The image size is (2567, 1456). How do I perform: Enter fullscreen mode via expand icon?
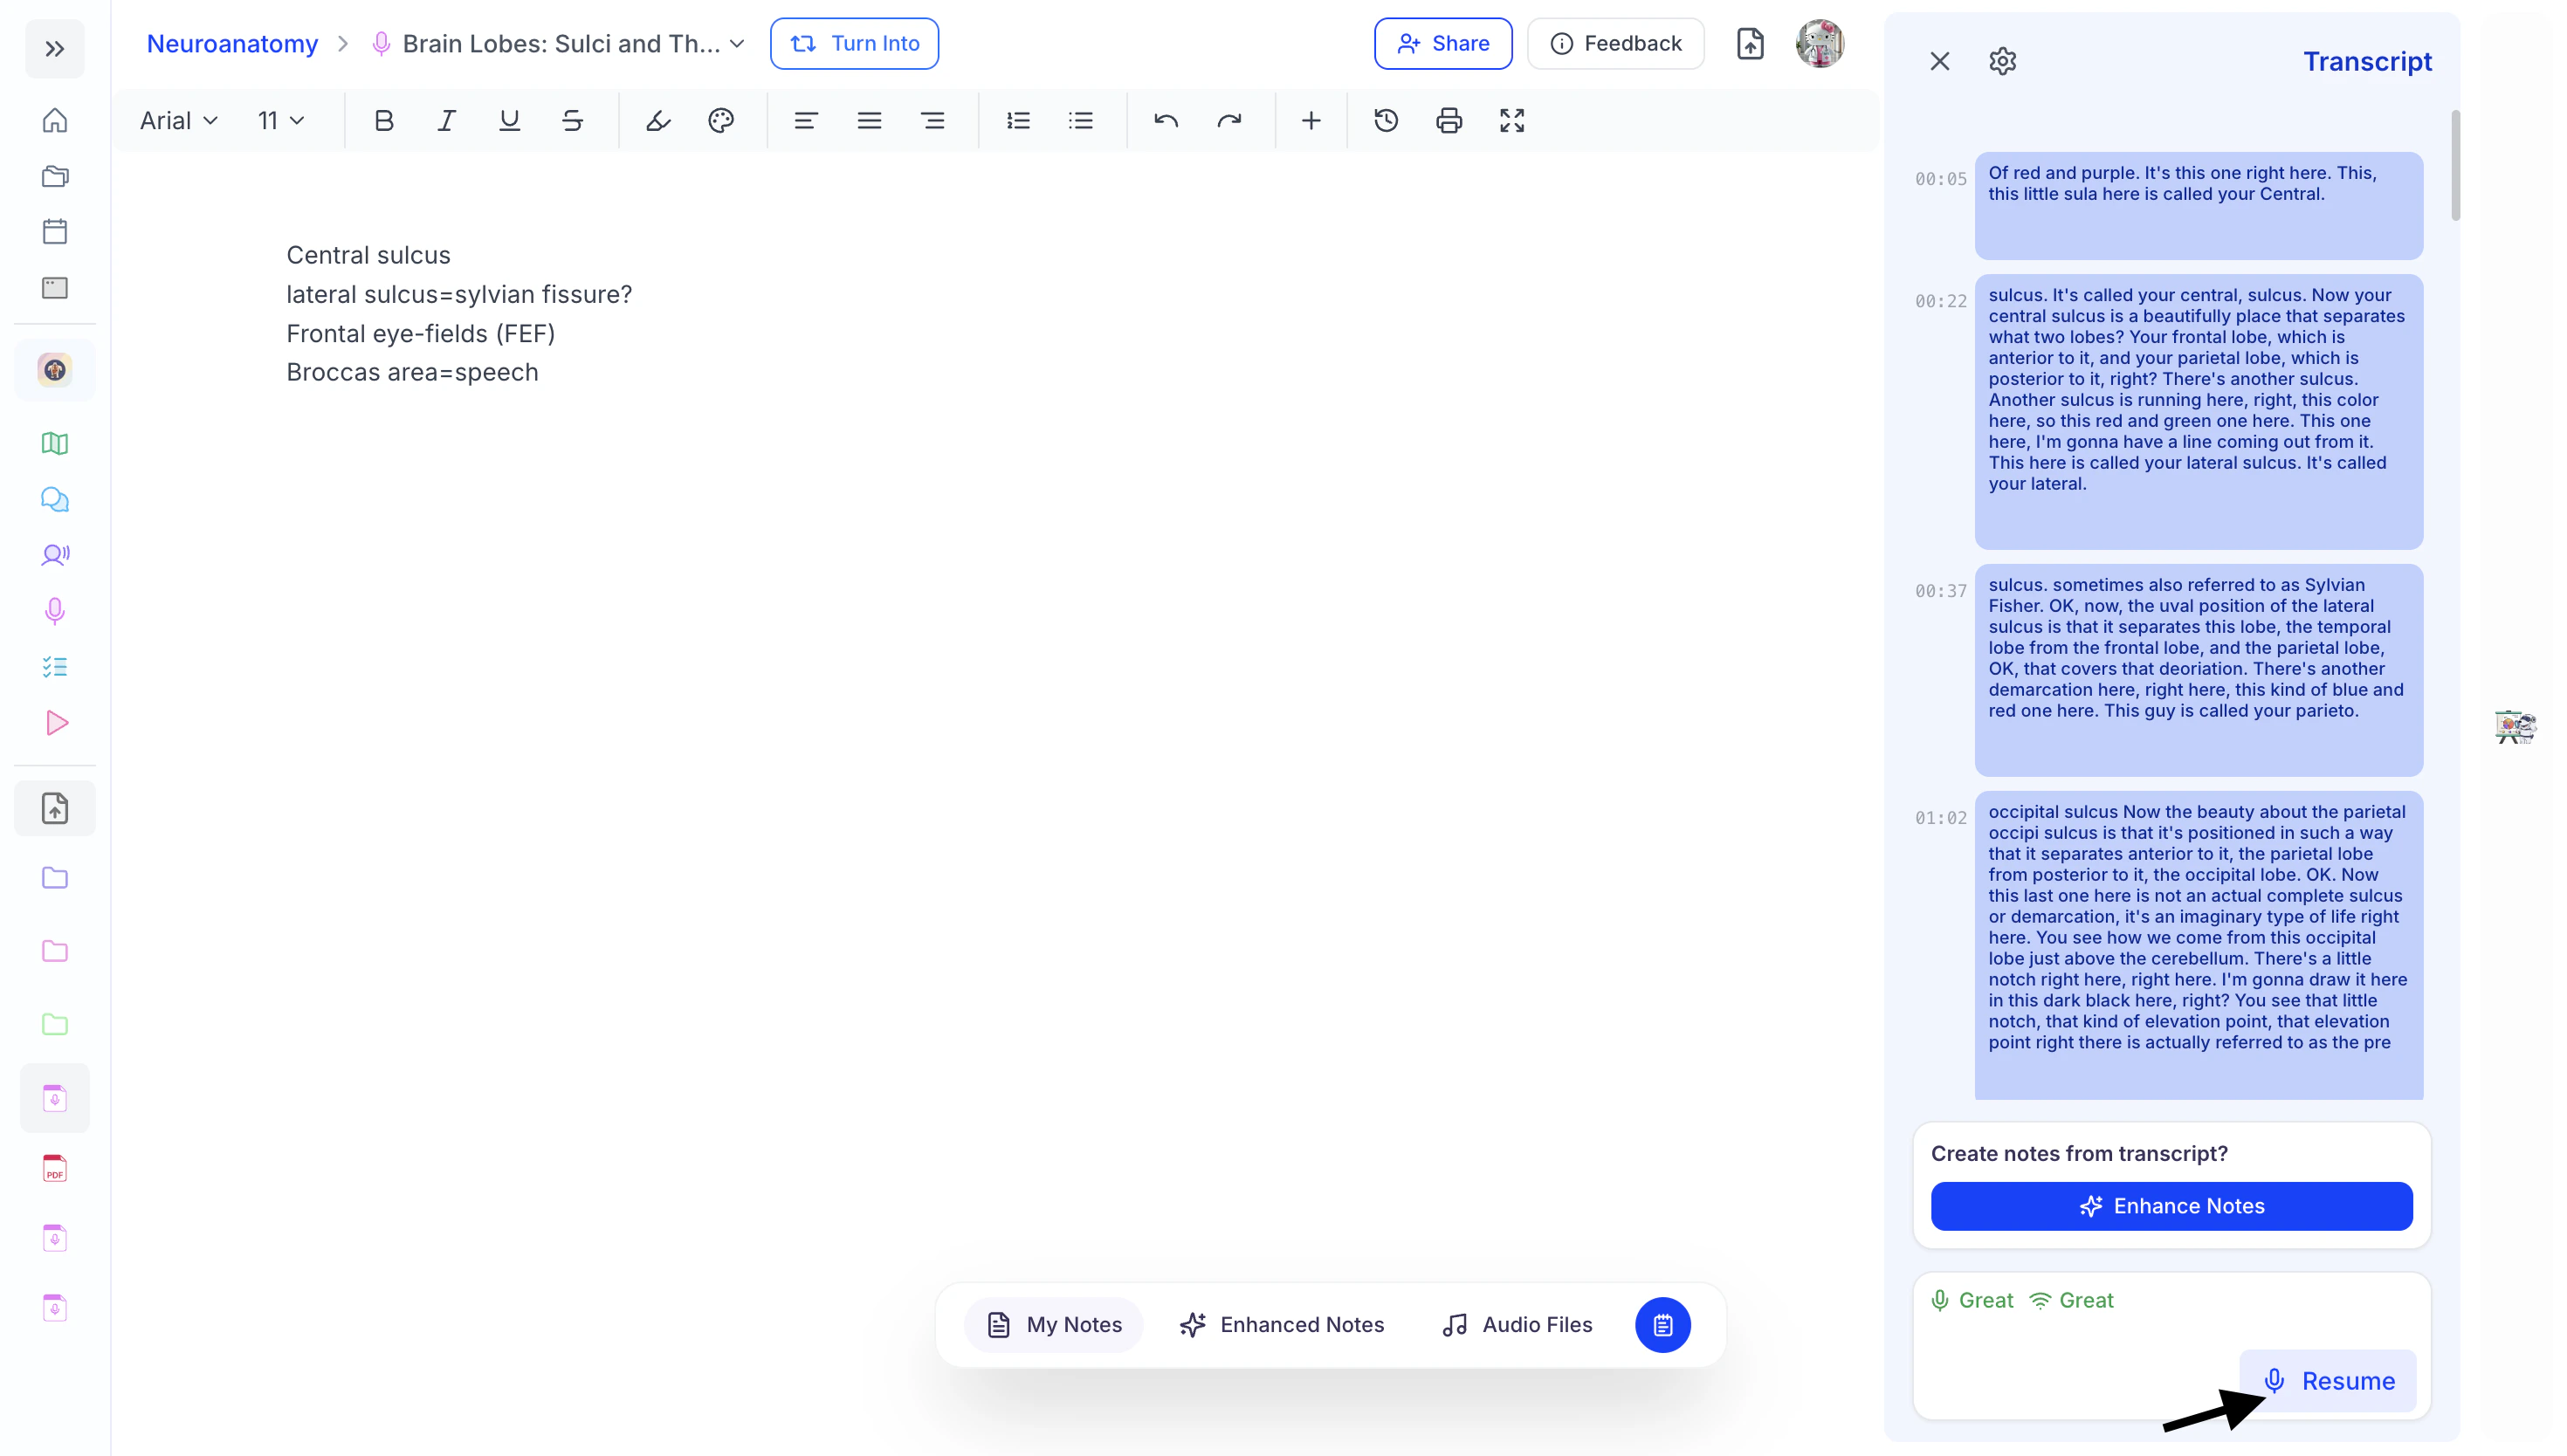tap(1512, 121)
